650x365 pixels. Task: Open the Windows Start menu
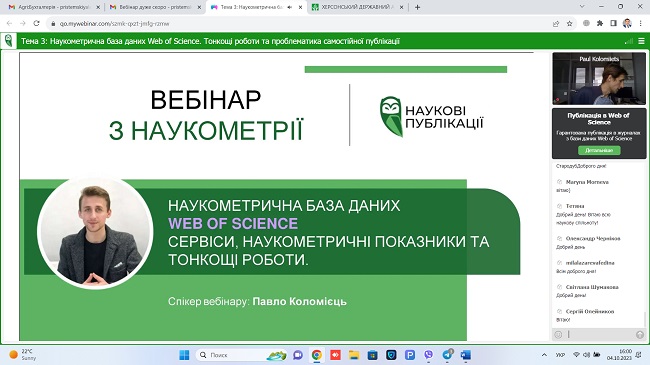pyautogui.click(x=184, y=355)
